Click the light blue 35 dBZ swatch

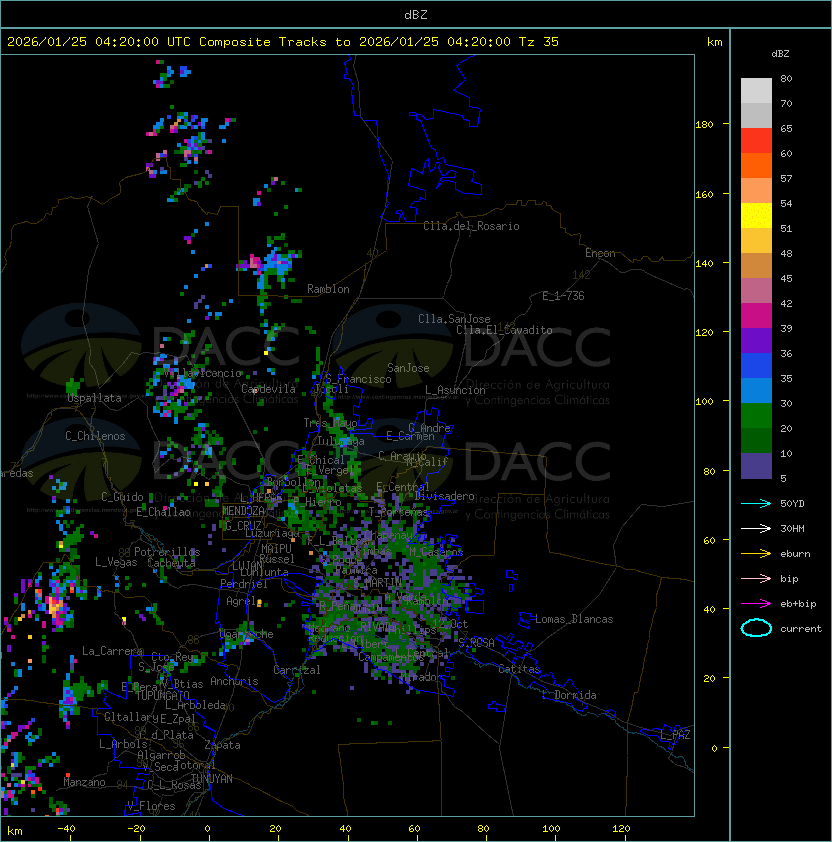pyautogui.click(x=756, y=390)
